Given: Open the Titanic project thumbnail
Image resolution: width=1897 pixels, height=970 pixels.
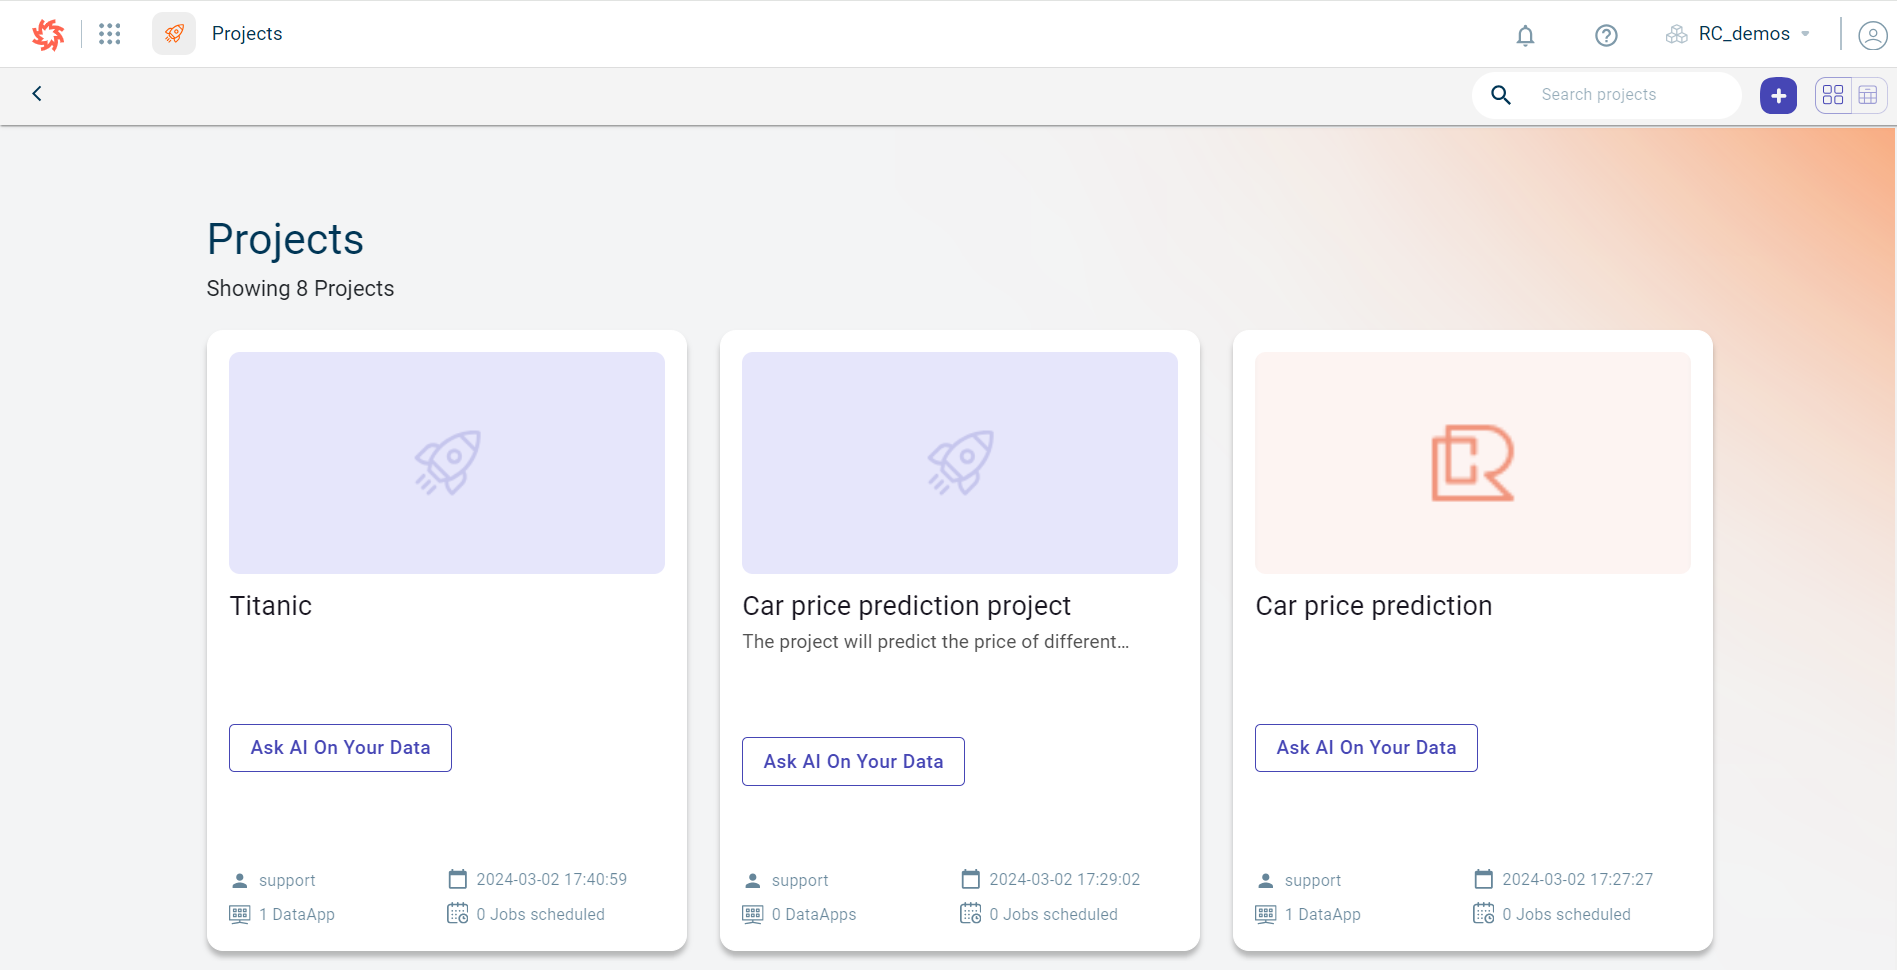Looking at the screenshot, I should 447,463.
